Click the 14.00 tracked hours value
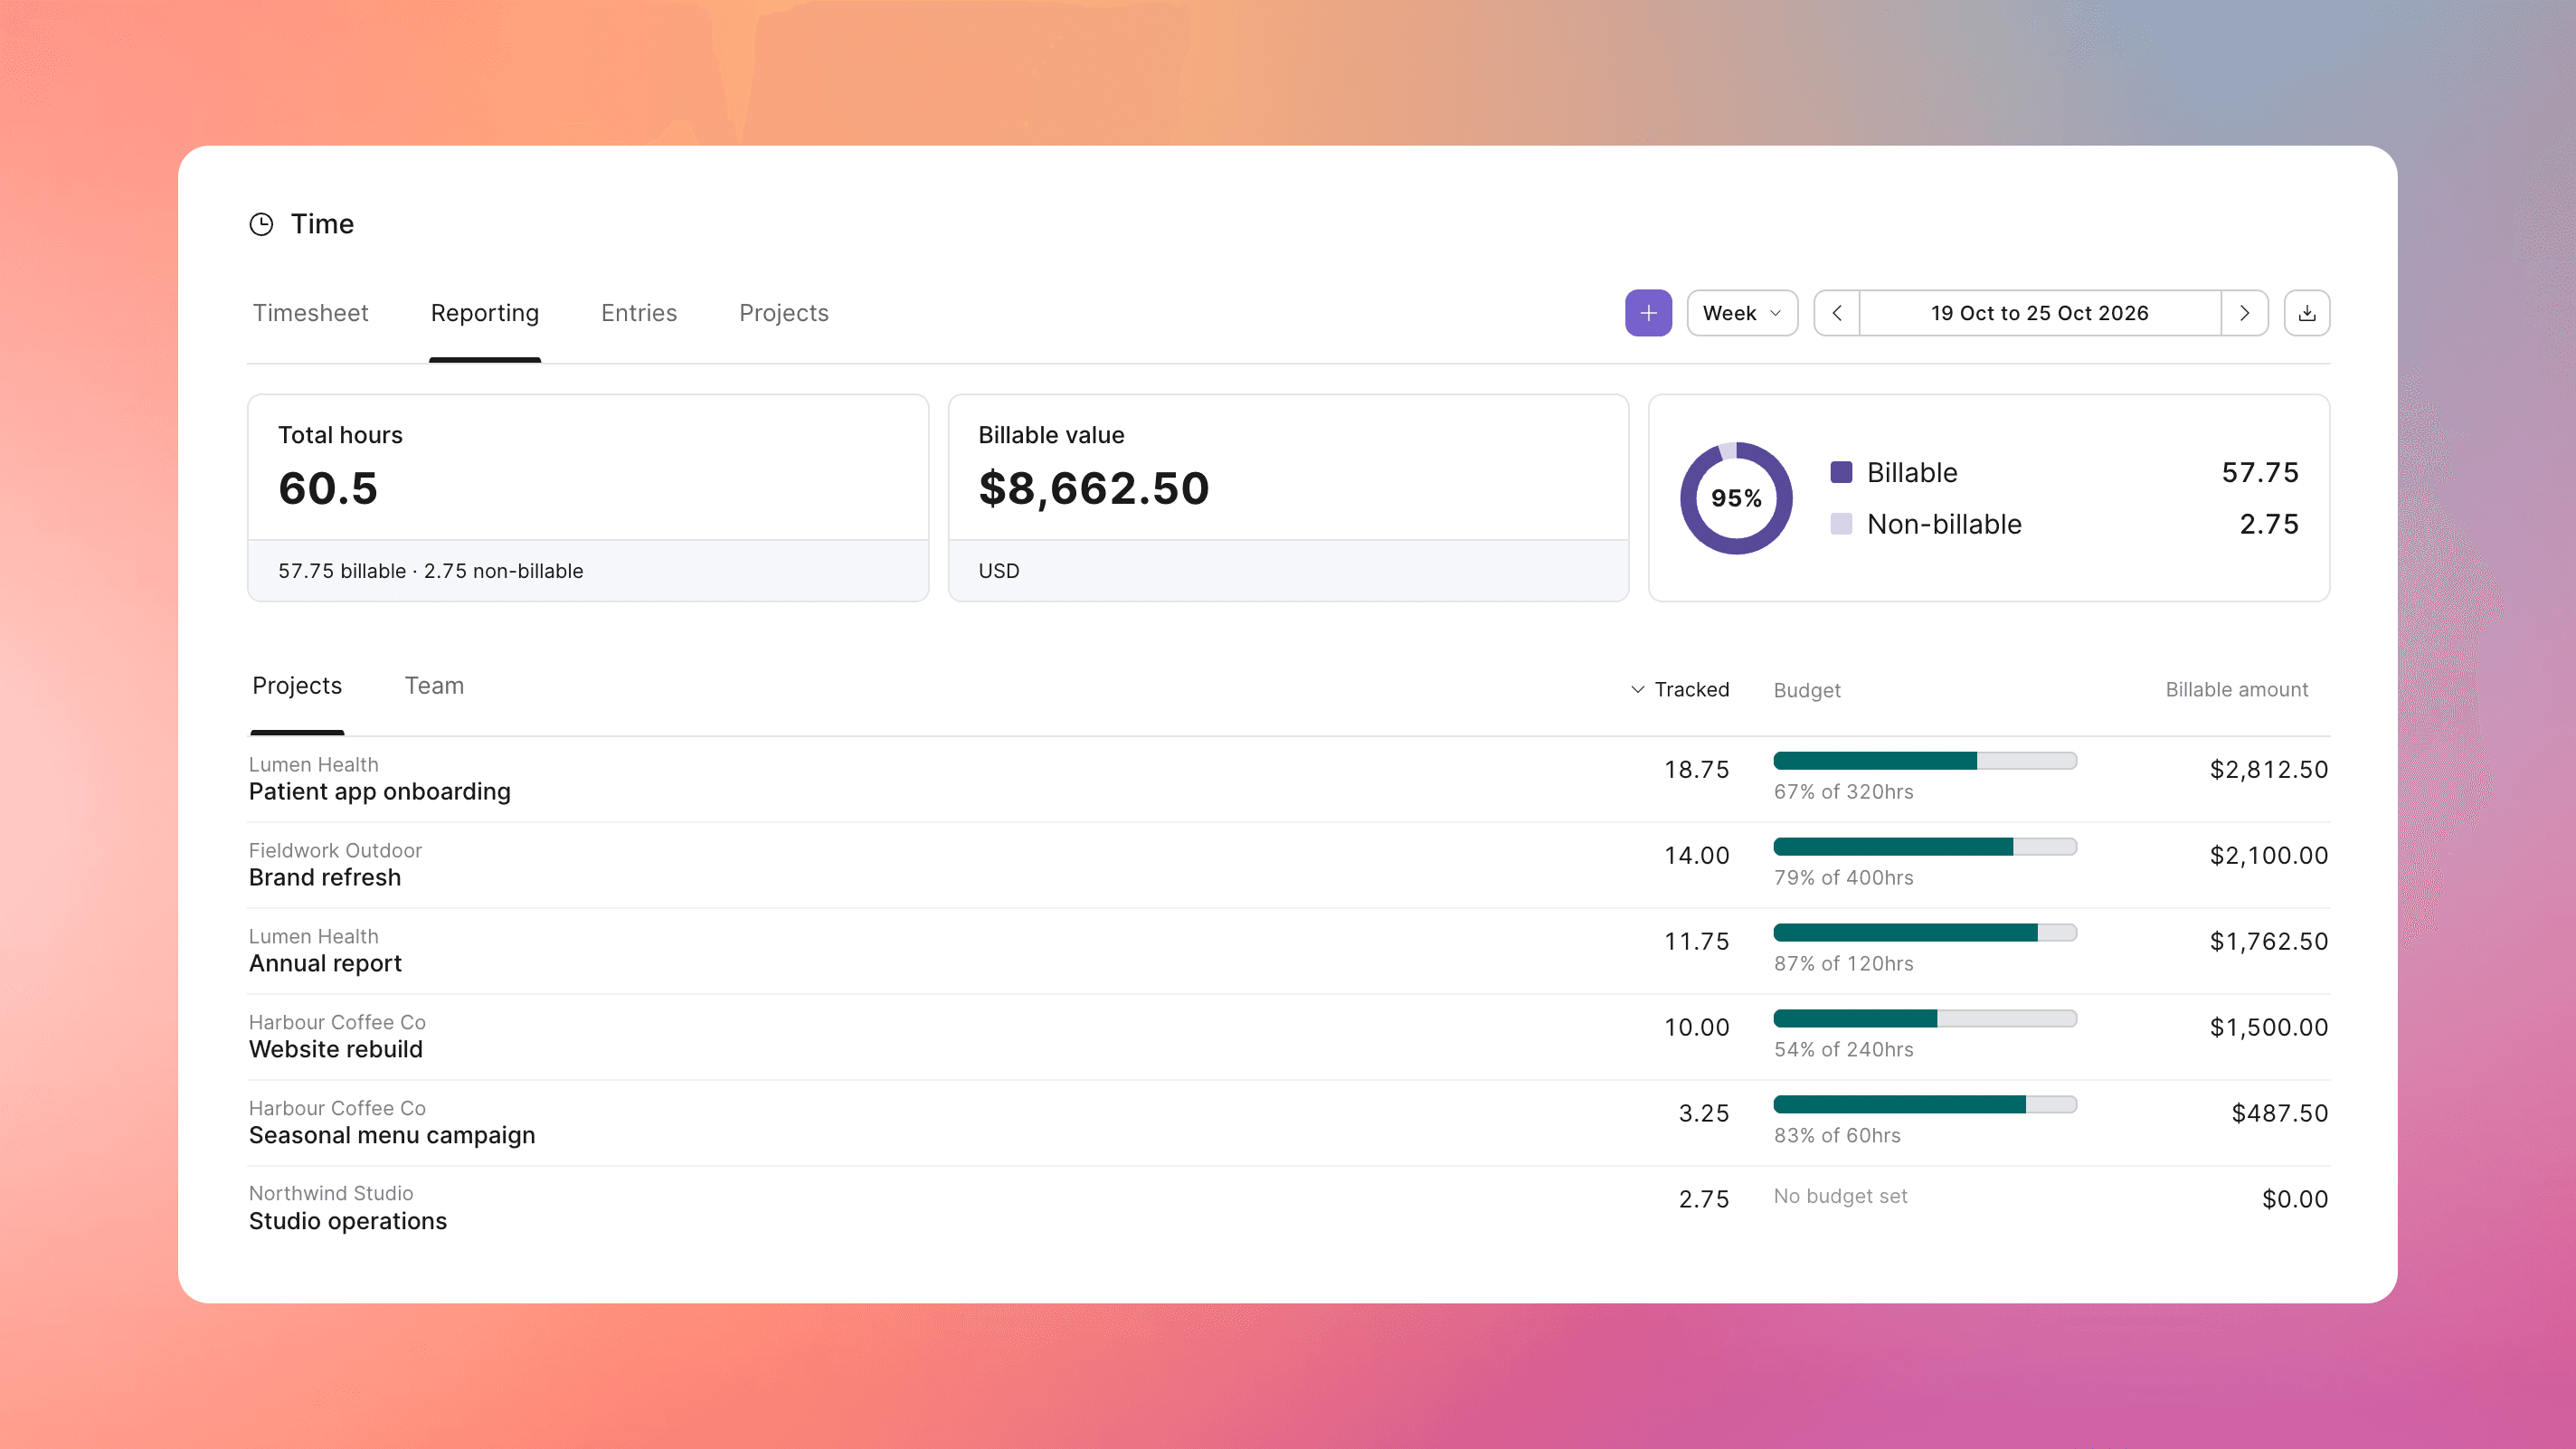Image resolution: width=2576 pixels, height=1449 pixels. [x=1696, y=856]
